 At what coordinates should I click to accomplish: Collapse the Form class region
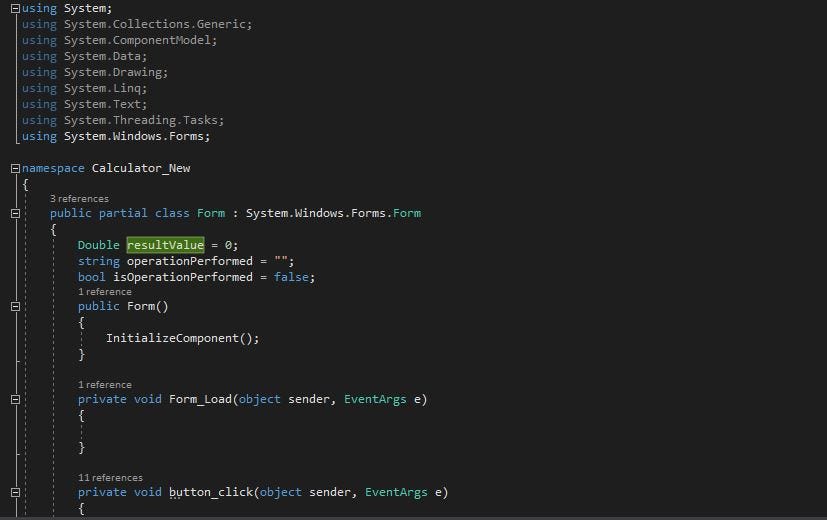click(x=15, y=214)
